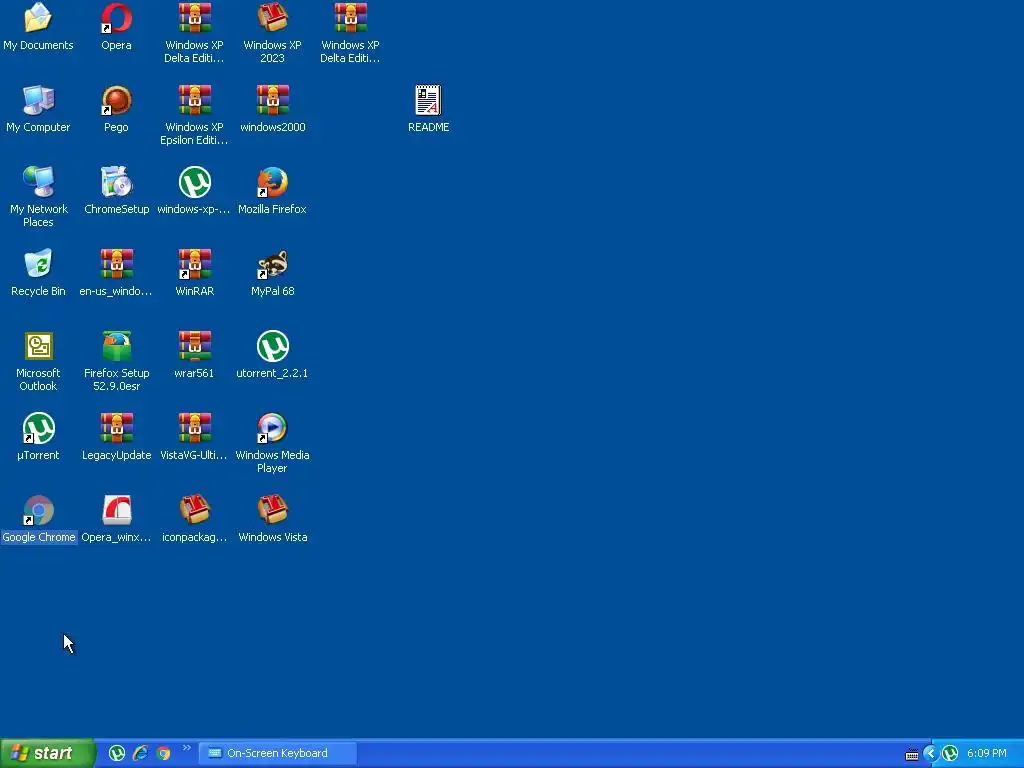Viewport: 1024px width, 768px height.
Task: Launch Chrome from the Quick Launch bar
Action: click(x=163, y=753)
